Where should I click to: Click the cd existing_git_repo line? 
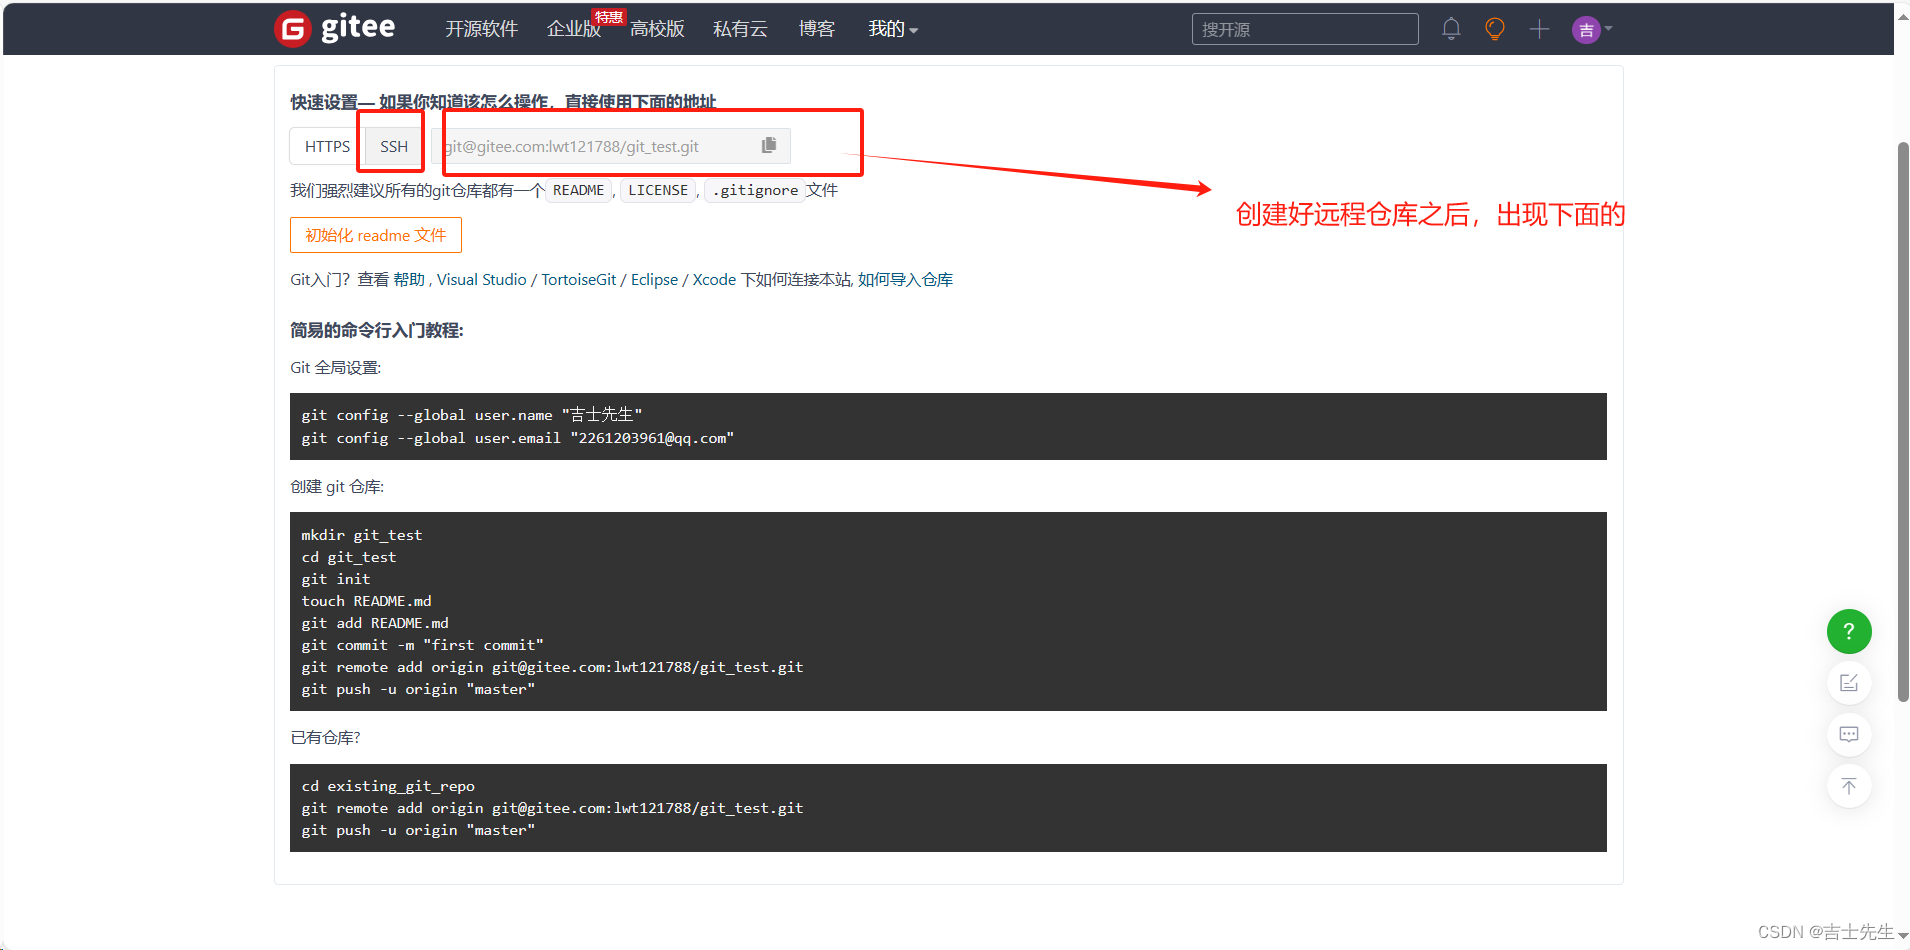point(388,786)
